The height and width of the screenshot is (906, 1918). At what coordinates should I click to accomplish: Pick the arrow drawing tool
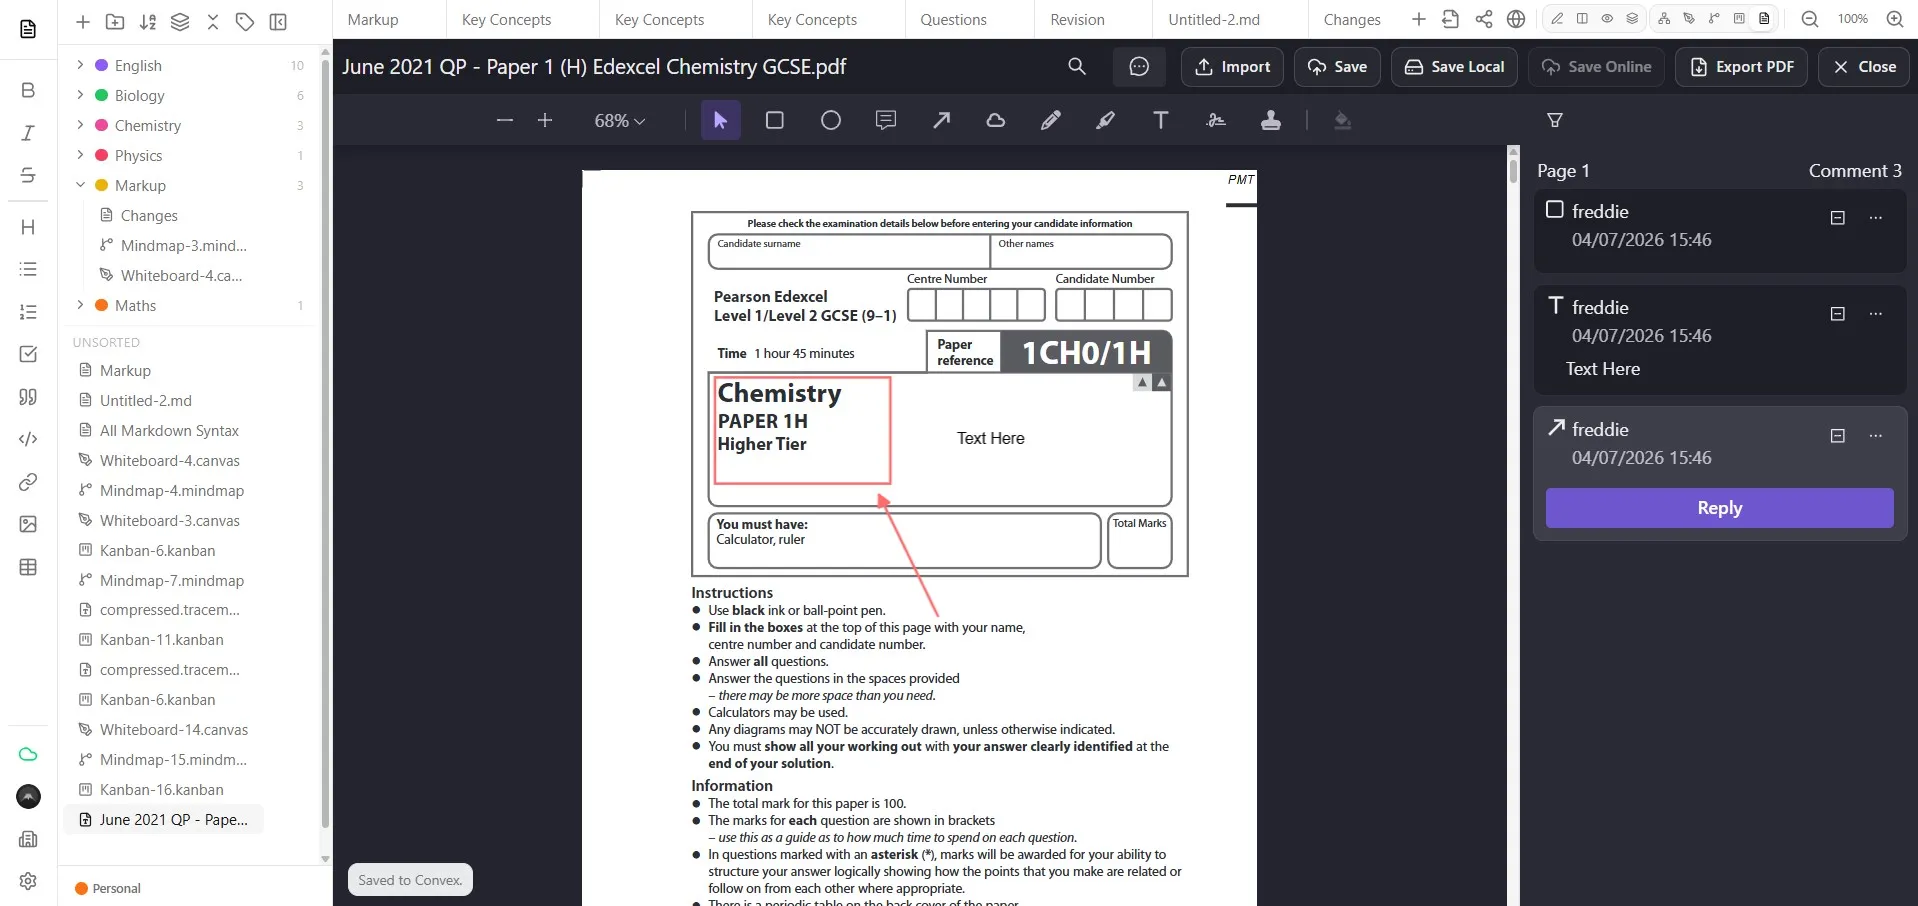pos(941,120)
